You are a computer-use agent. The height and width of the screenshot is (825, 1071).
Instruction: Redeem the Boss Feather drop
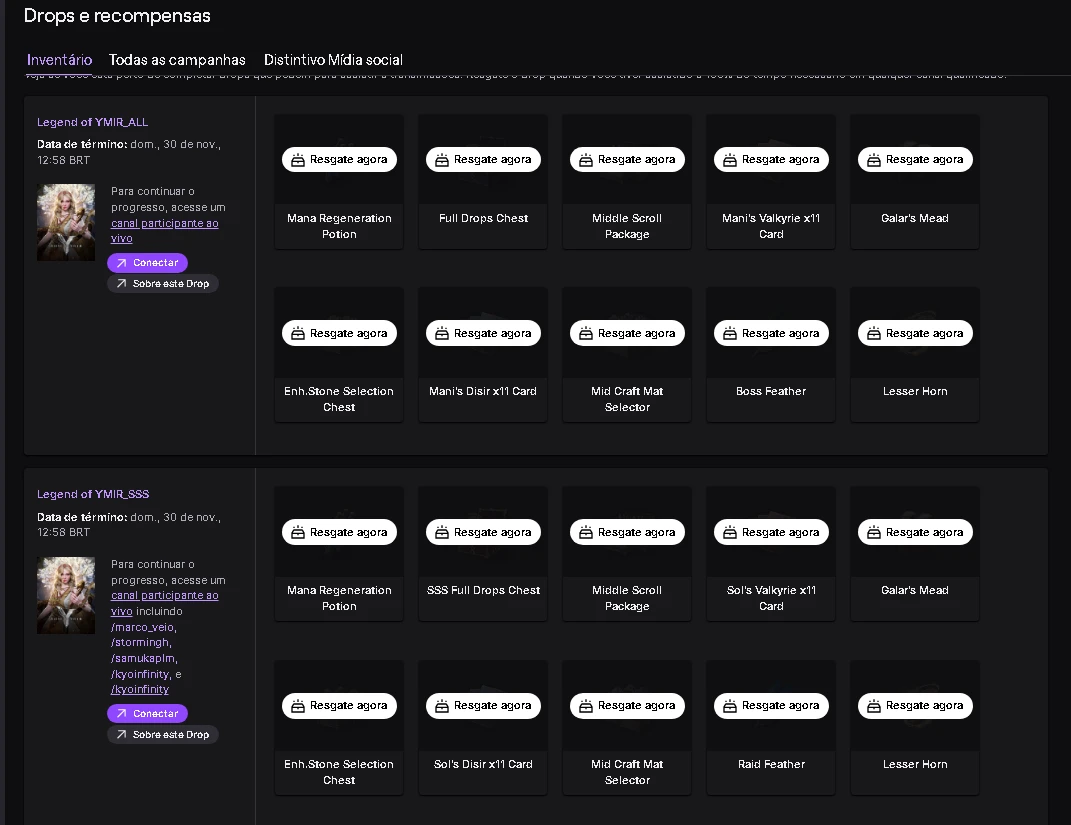tap(771, 333)
